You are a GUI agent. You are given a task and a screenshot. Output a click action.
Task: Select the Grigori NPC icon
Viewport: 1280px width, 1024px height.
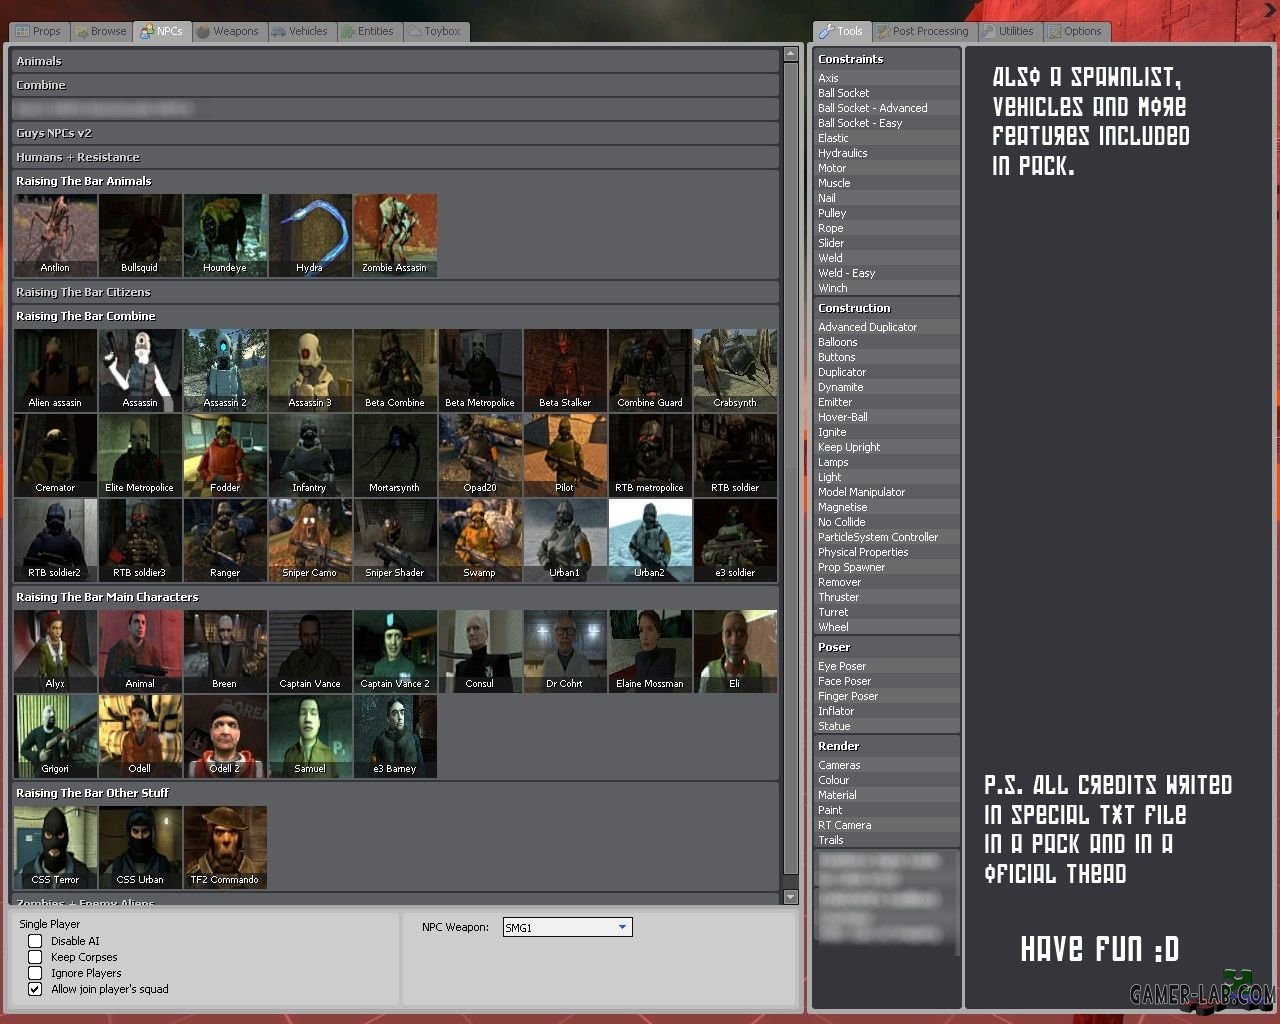coord(56,737)
